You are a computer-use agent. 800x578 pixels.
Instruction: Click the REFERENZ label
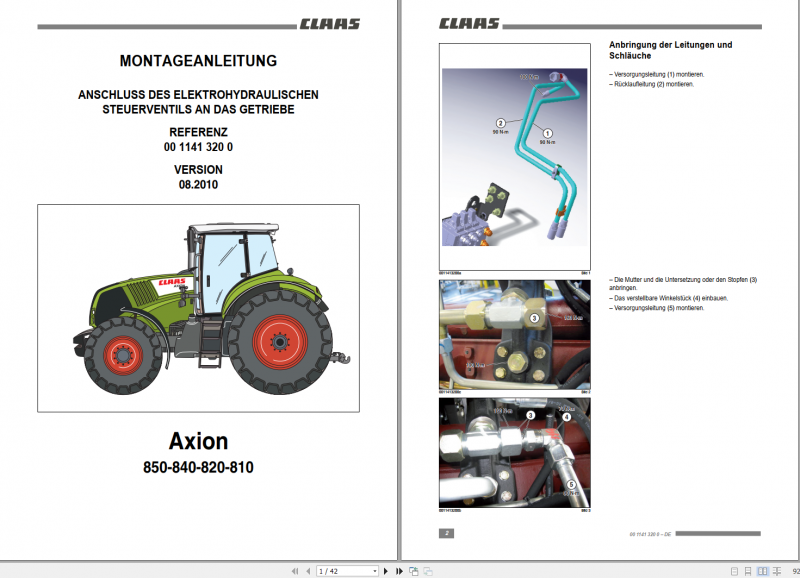click(x=198, y=132)
